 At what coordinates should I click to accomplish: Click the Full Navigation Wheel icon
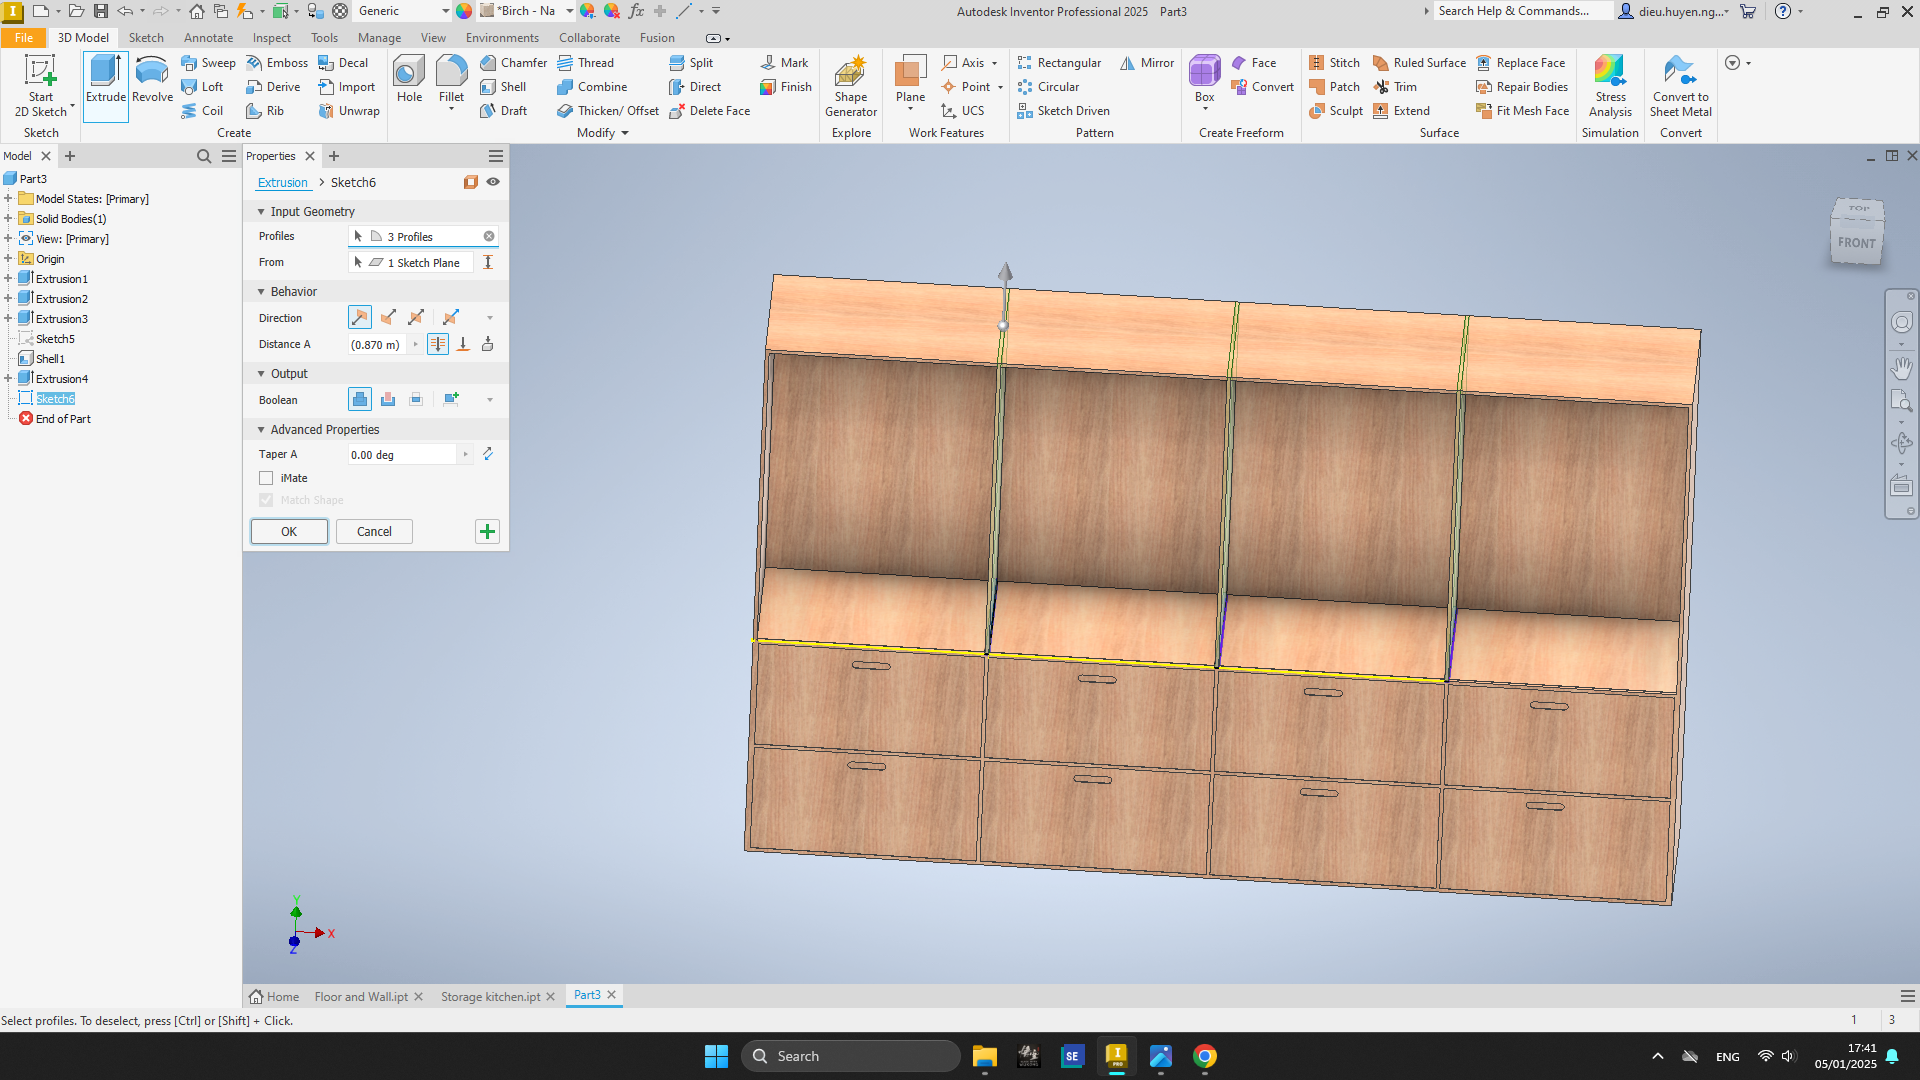[x=1901, y=322]
